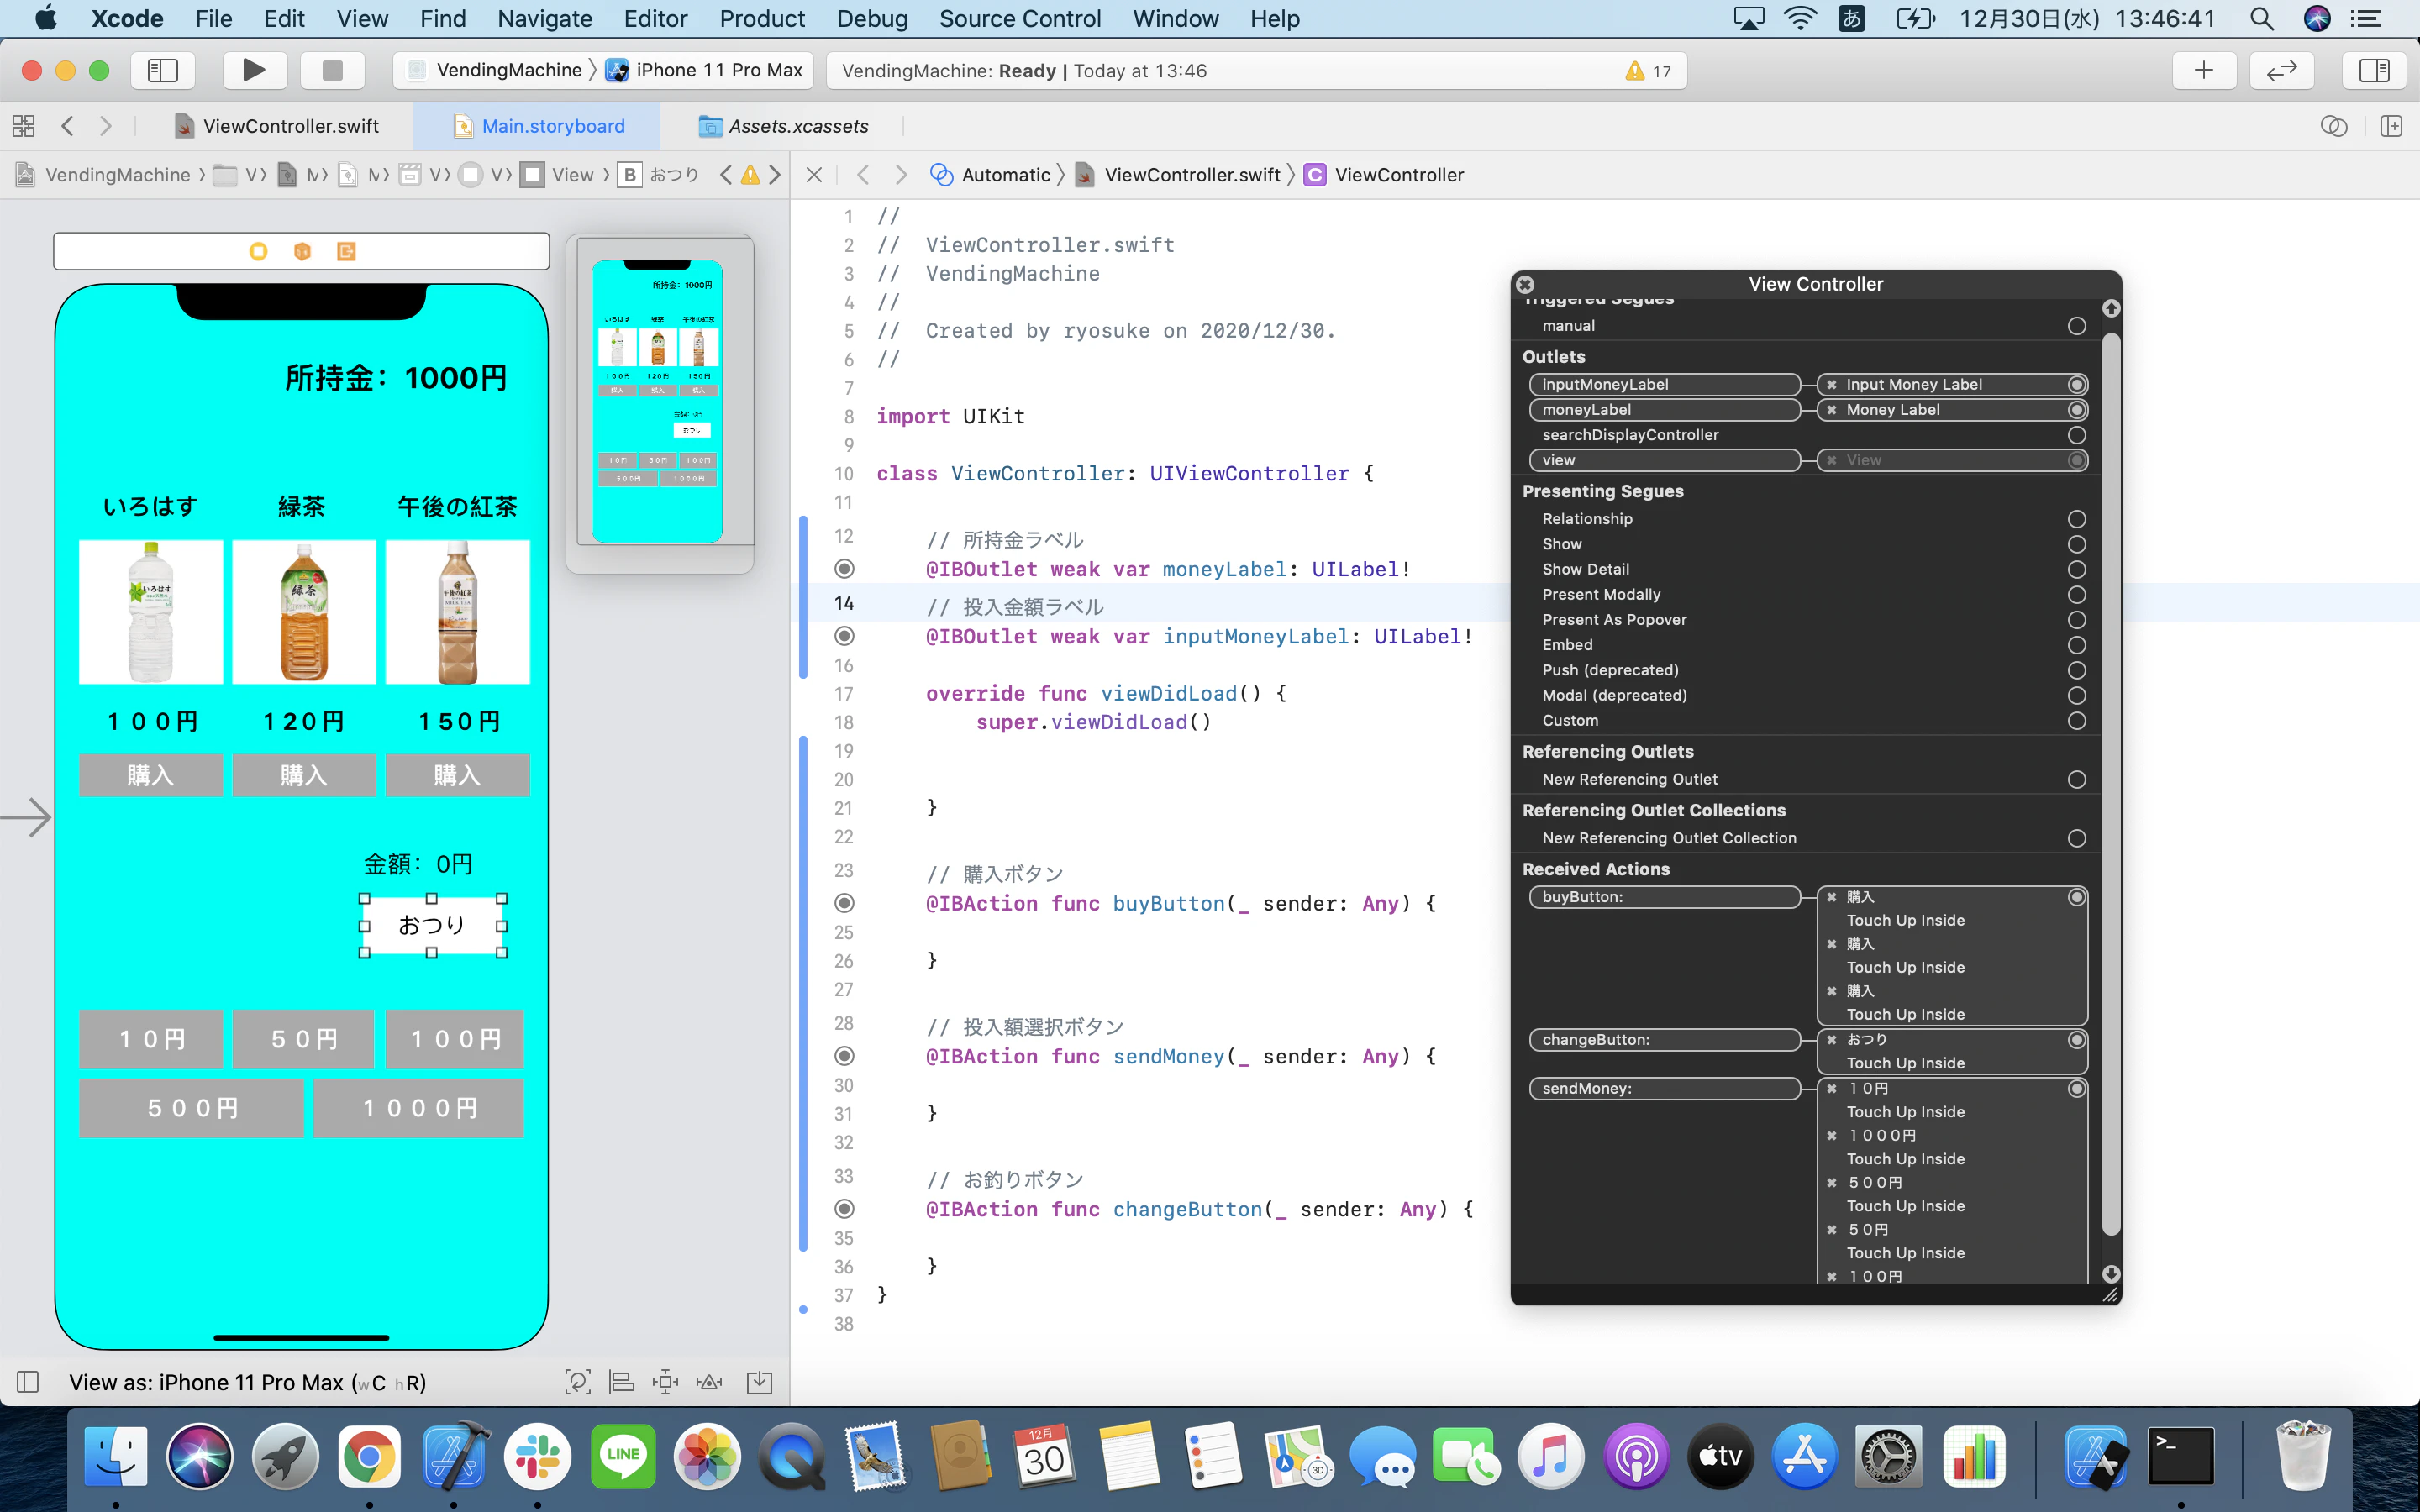This screenshot has width=2420, height=1512.
Task: Click buyButton action connection circle in gutter
Action: click(x=844, y=903)
